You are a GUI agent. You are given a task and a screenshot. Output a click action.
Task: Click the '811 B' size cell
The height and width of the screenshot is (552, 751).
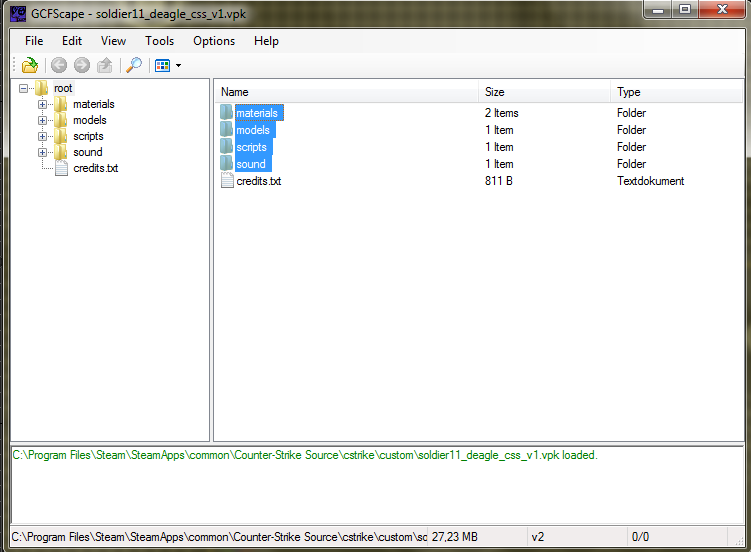click(x=498, y=181)
